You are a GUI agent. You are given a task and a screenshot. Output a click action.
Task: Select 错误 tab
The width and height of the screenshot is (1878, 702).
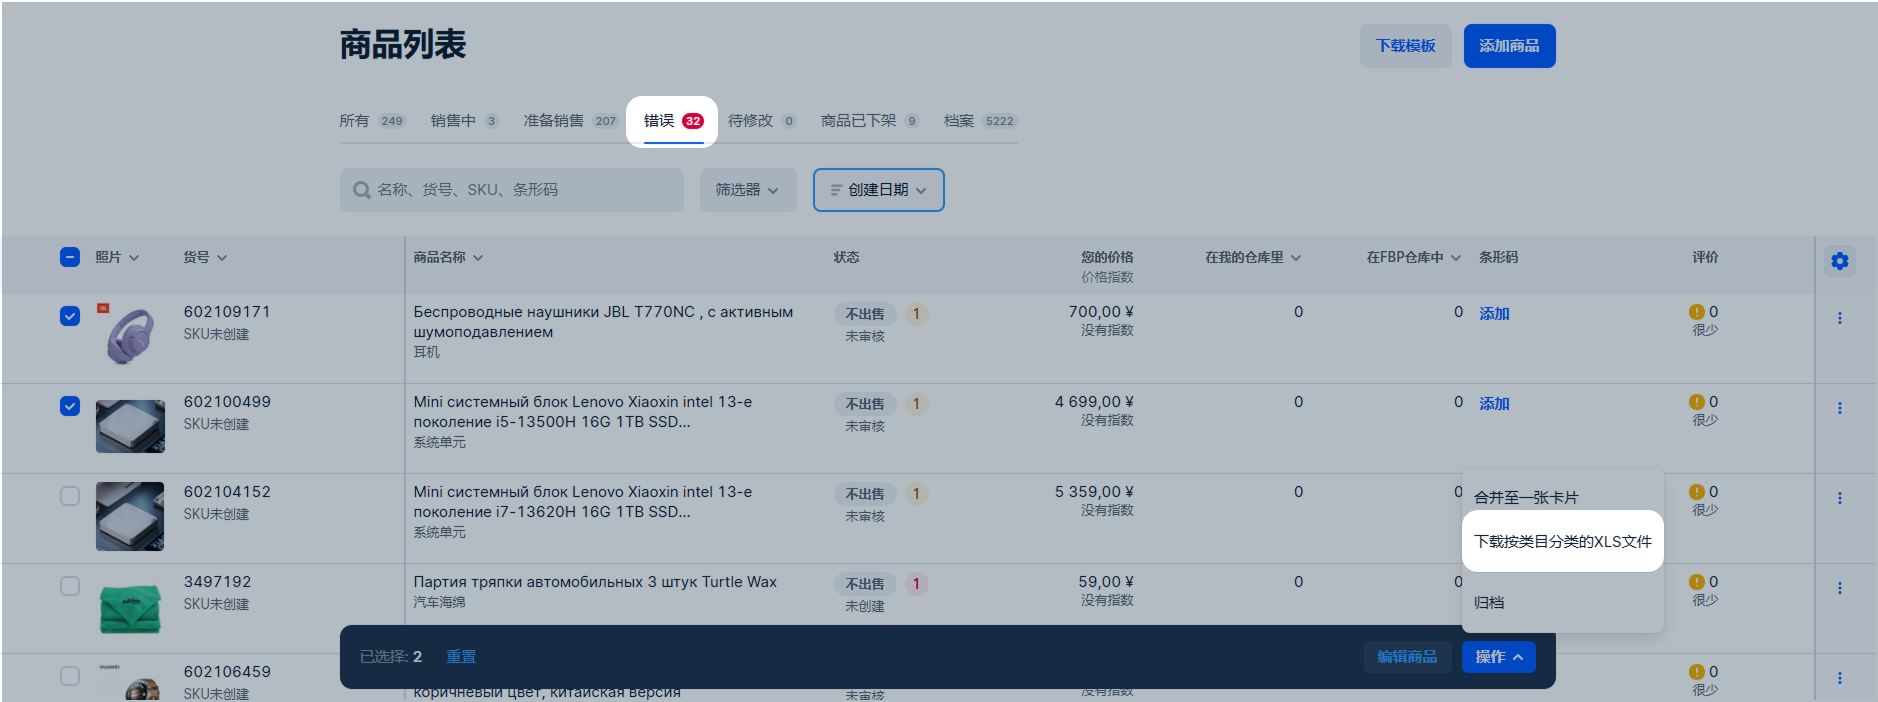673,121
